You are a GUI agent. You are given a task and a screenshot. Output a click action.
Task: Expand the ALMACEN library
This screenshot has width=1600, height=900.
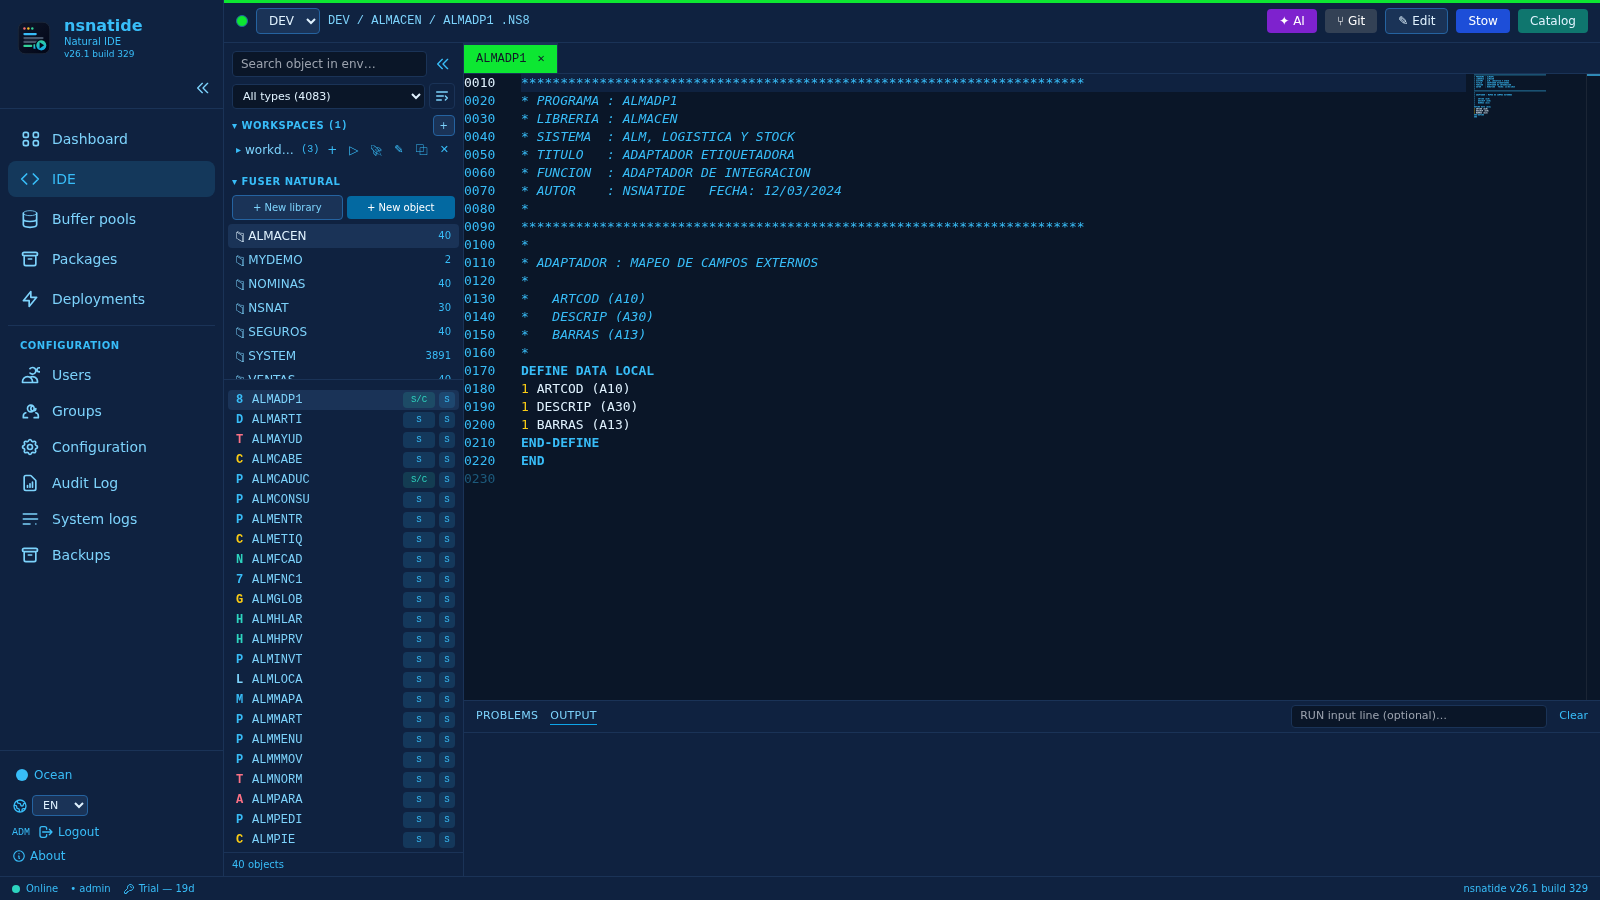point(343,236)
